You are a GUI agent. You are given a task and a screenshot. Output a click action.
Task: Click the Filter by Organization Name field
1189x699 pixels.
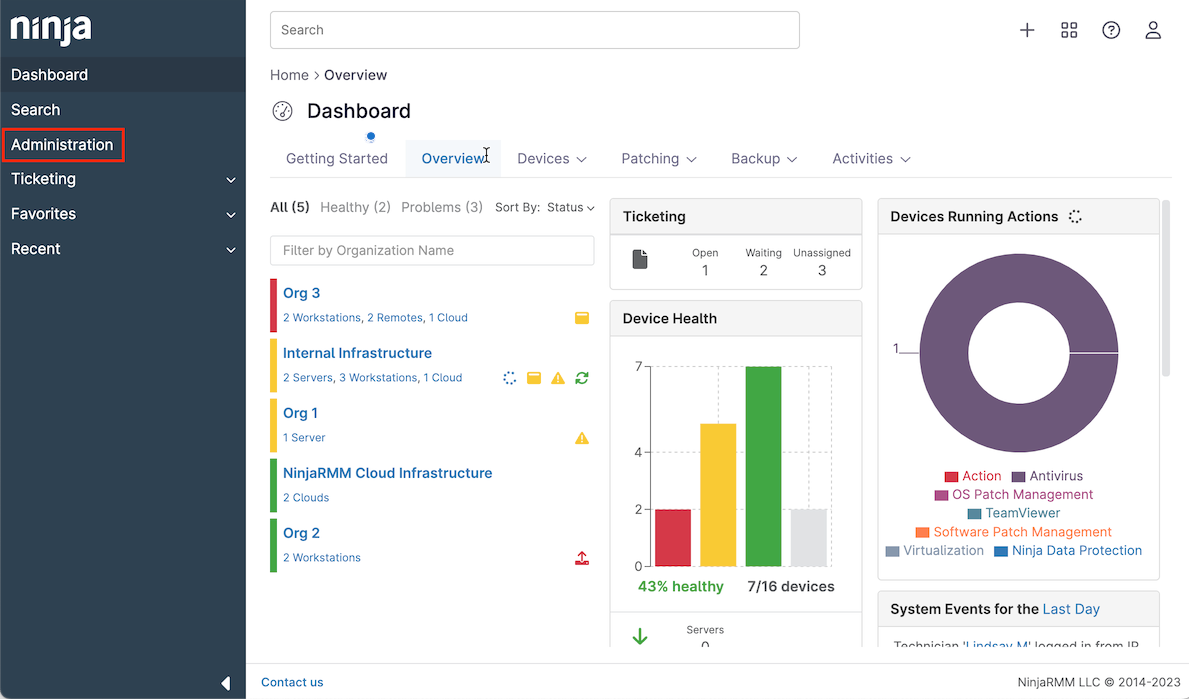click(x=432, y=251)
